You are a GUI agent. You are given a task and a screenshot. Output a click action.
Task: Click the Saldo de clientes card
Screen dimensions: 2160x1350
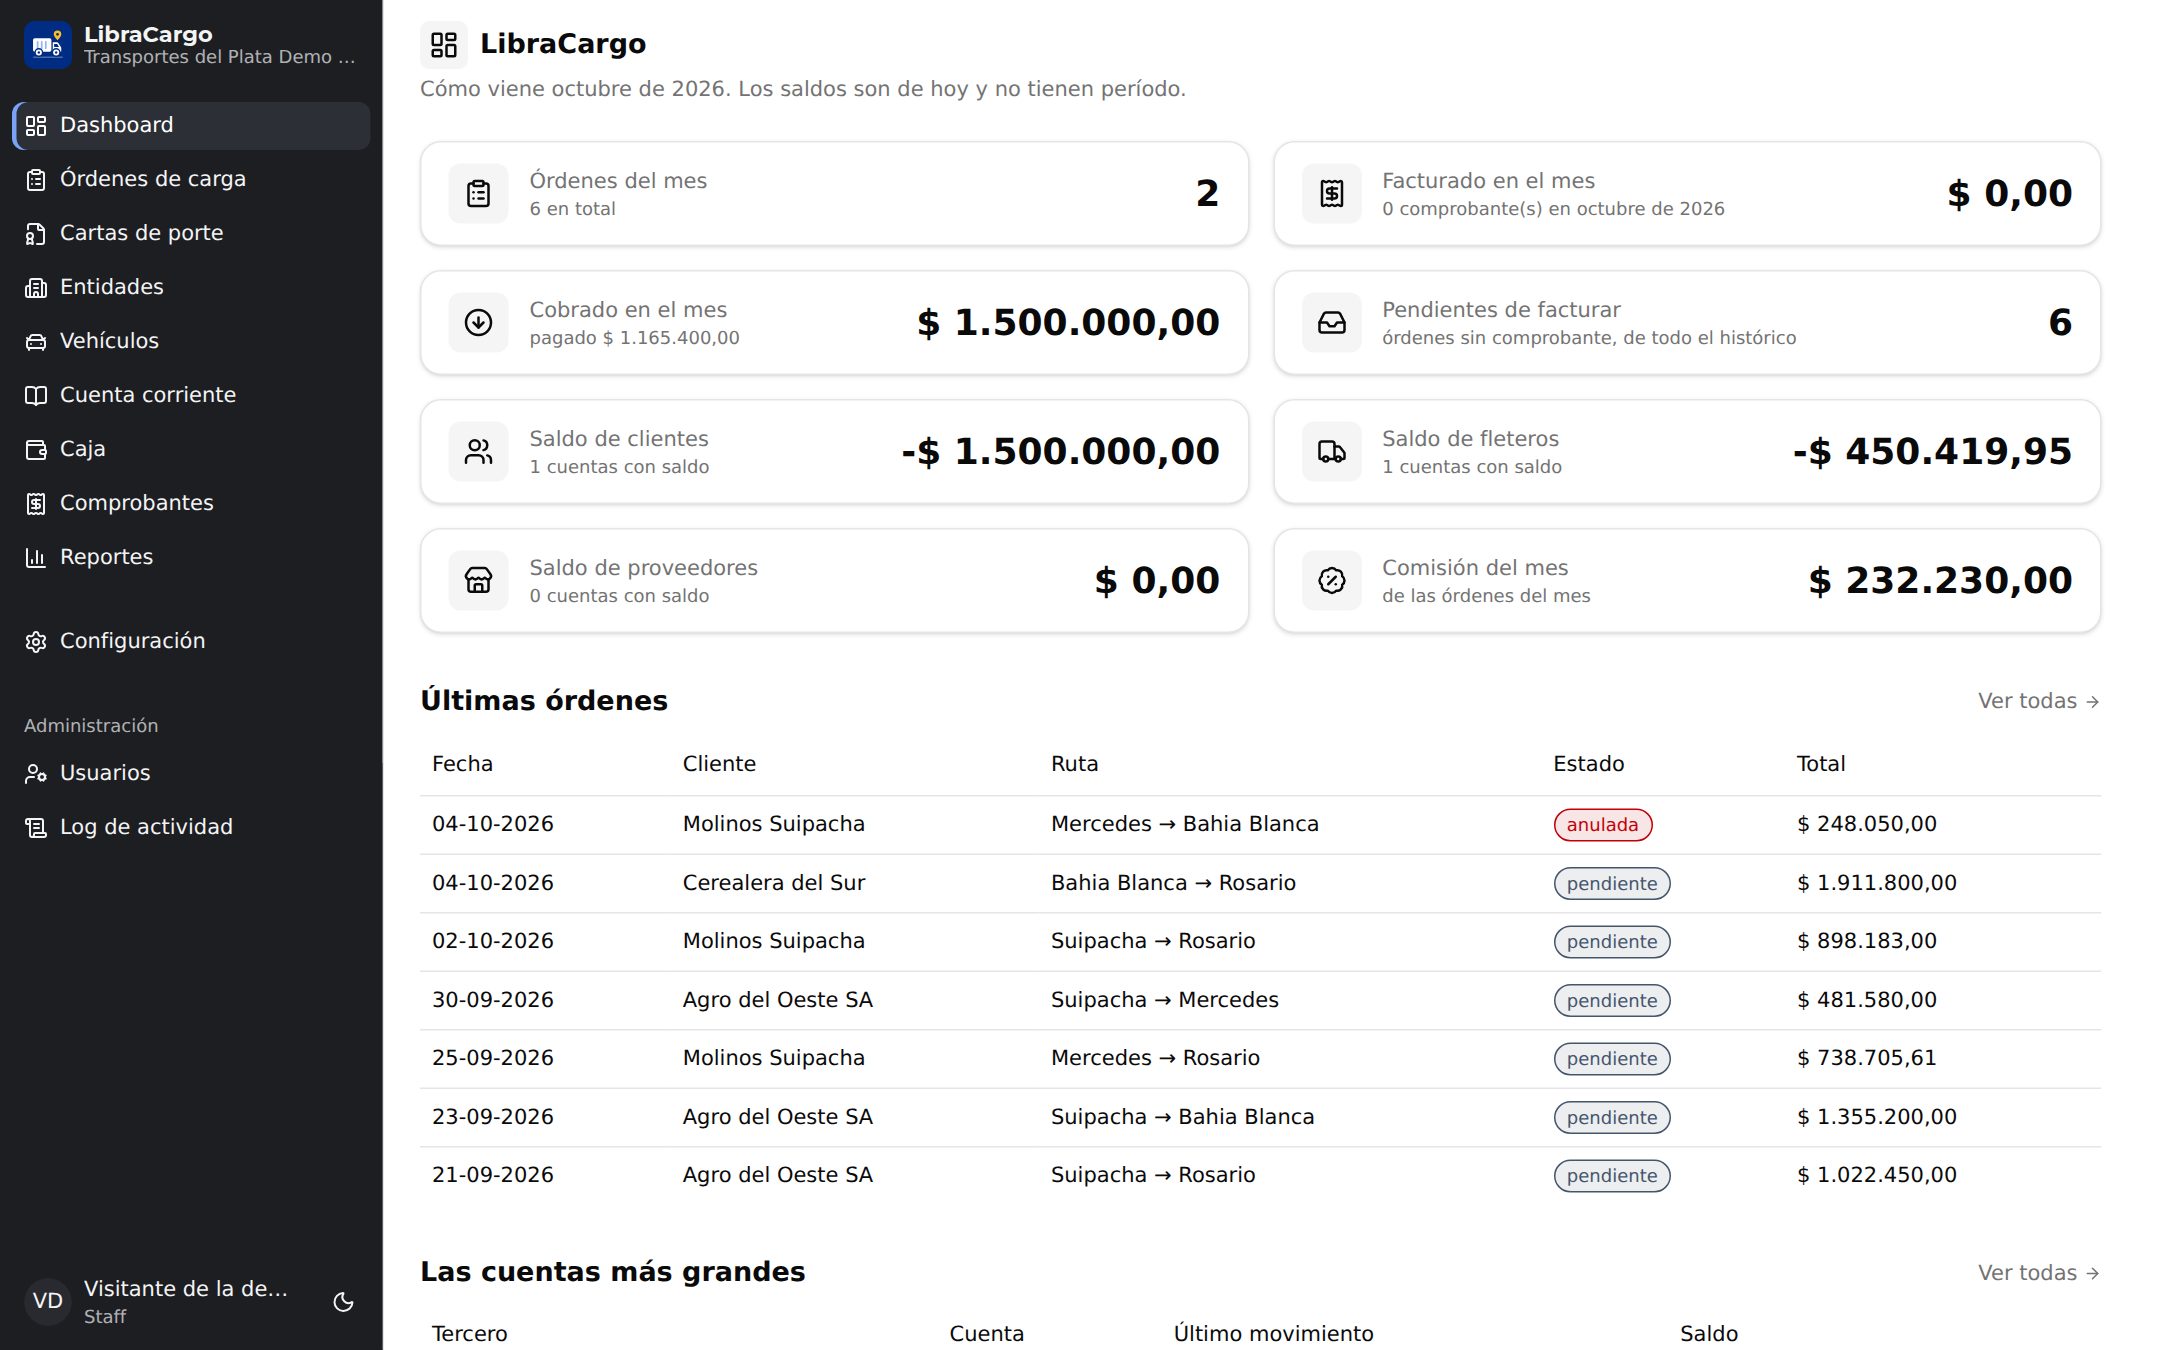click(x=834, y=451)
